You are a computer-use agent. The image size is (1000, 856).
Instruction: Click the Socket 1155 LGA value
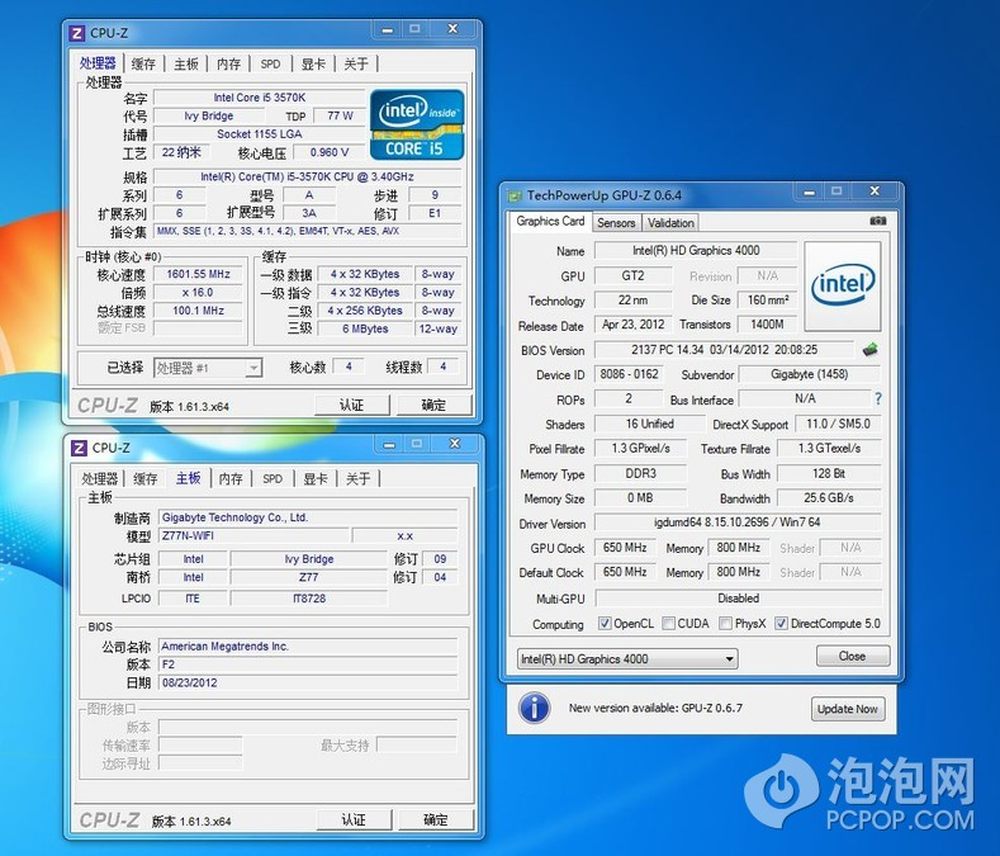click(260, 134)
